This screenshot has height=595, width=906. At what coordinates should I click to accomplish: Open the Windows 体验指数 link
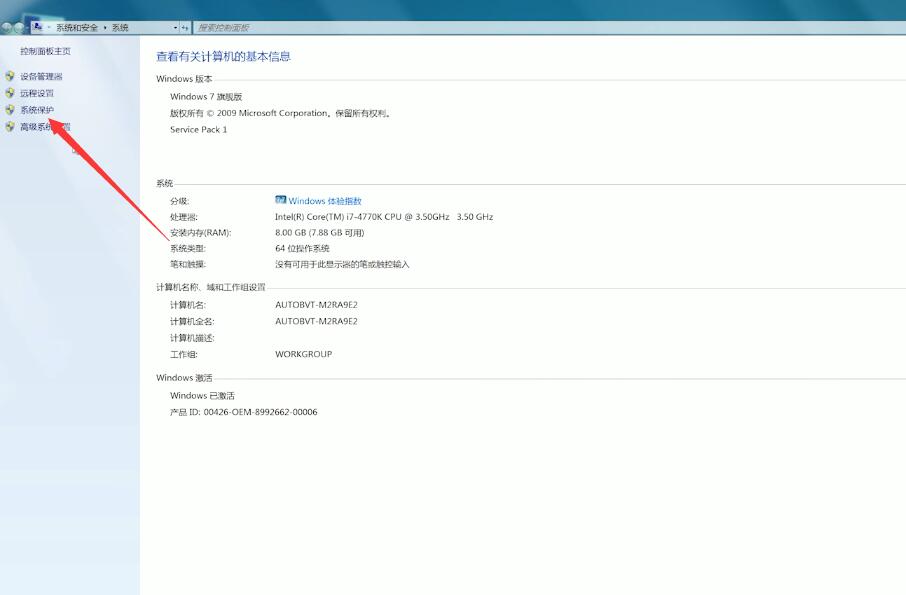point(325,201)
